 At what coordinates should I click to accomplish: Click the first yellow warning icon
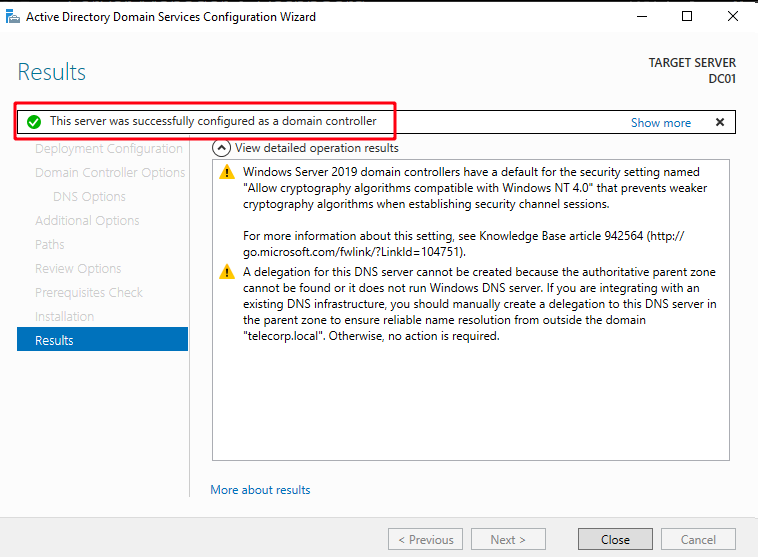click(227, 172)
